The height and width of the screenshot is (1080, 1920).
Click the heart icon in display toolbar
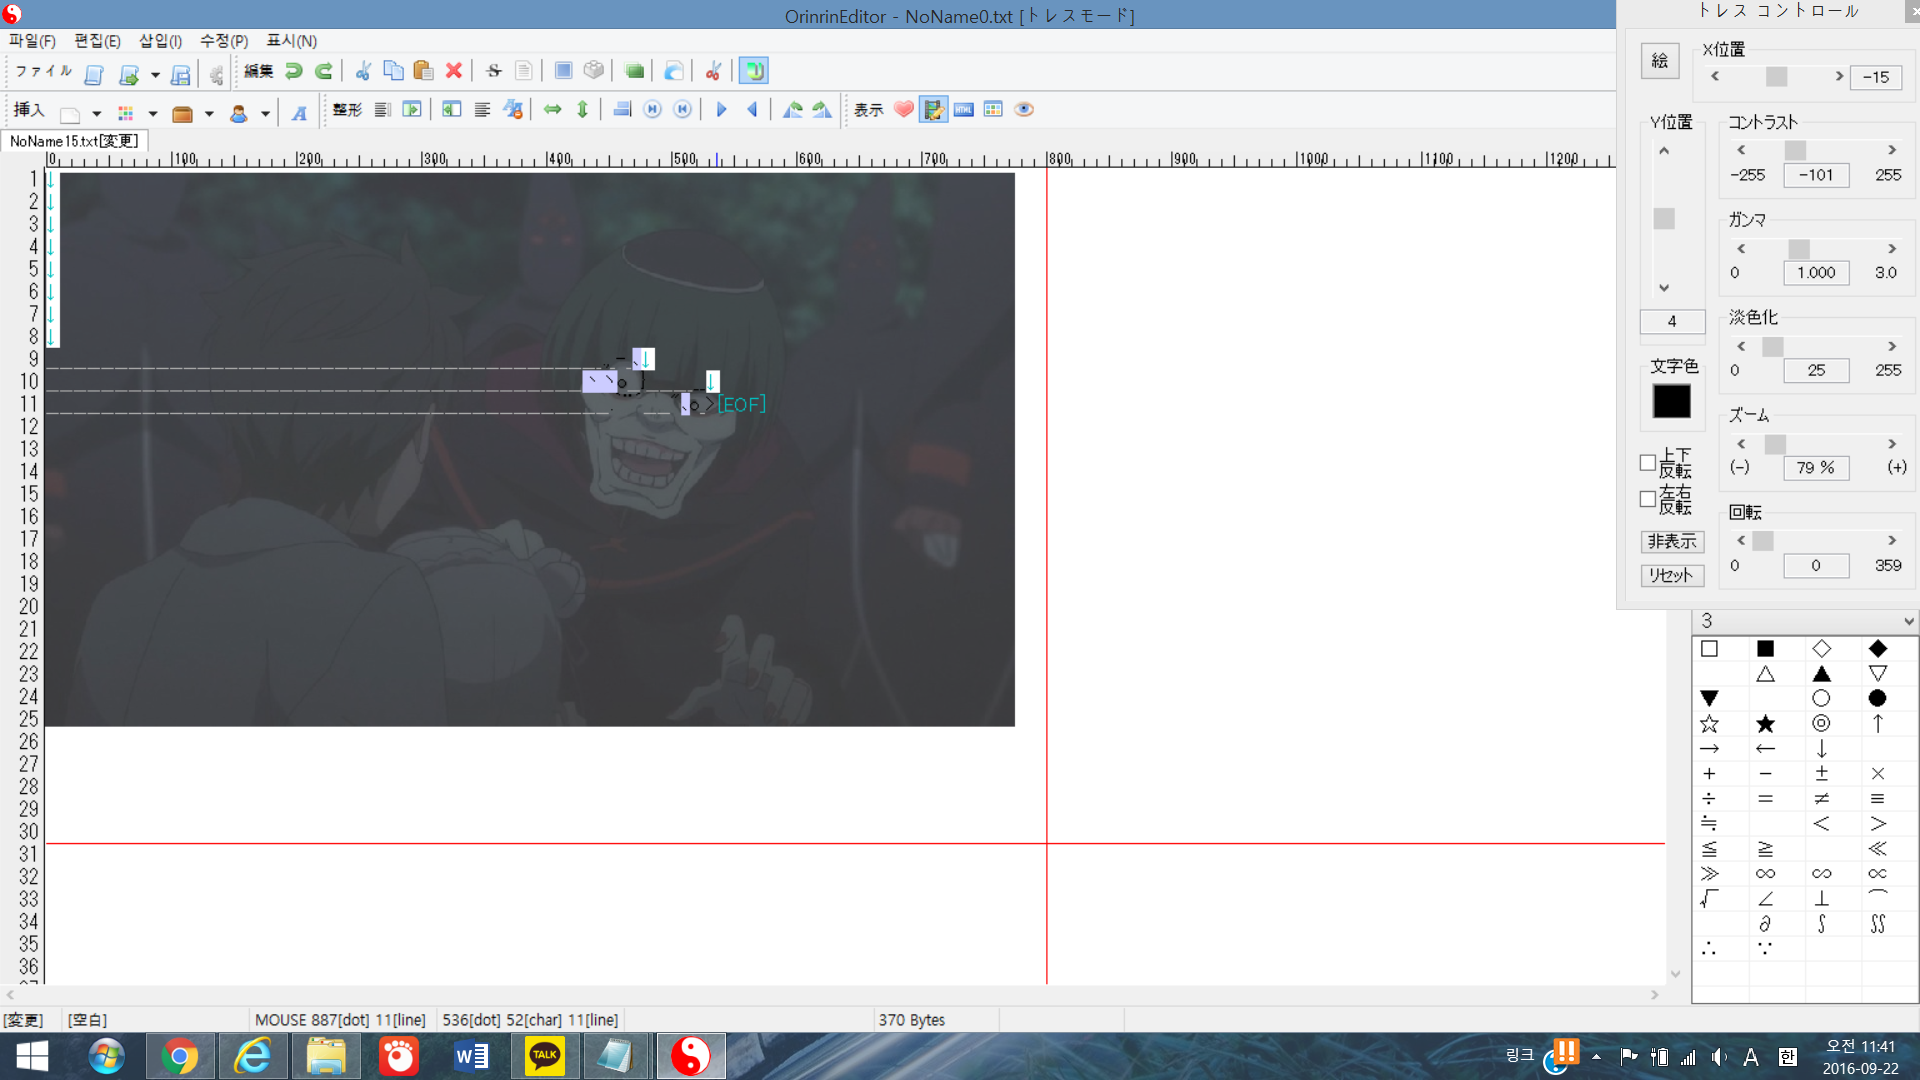pyautogui.click(x=904, y=110)
